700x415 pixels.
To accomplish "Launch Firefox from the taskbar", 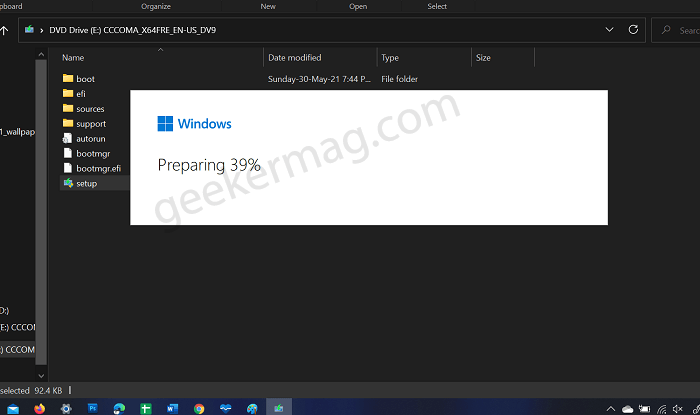I will pyautogui.click(x=39, y=408).
